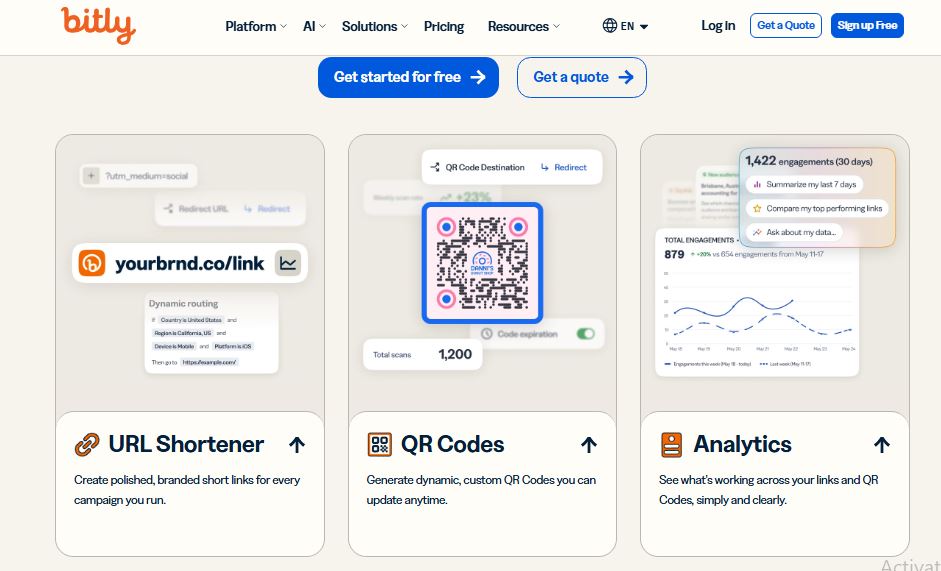
Task: Click the orange bitly icon beside yourbrnd.co/link
Action: (x=92, y=263)
